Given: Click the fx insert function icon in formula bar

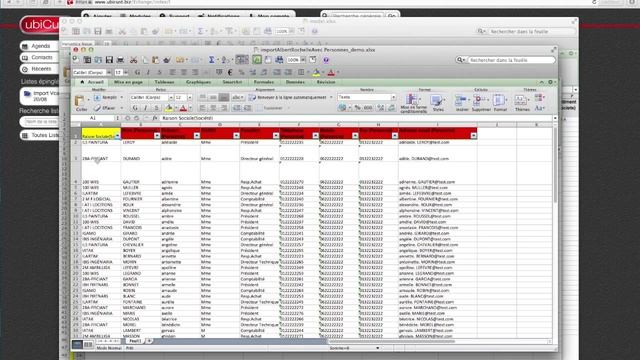Looking at the screenshot, I should pyautogui.click(x=155, y=118).
